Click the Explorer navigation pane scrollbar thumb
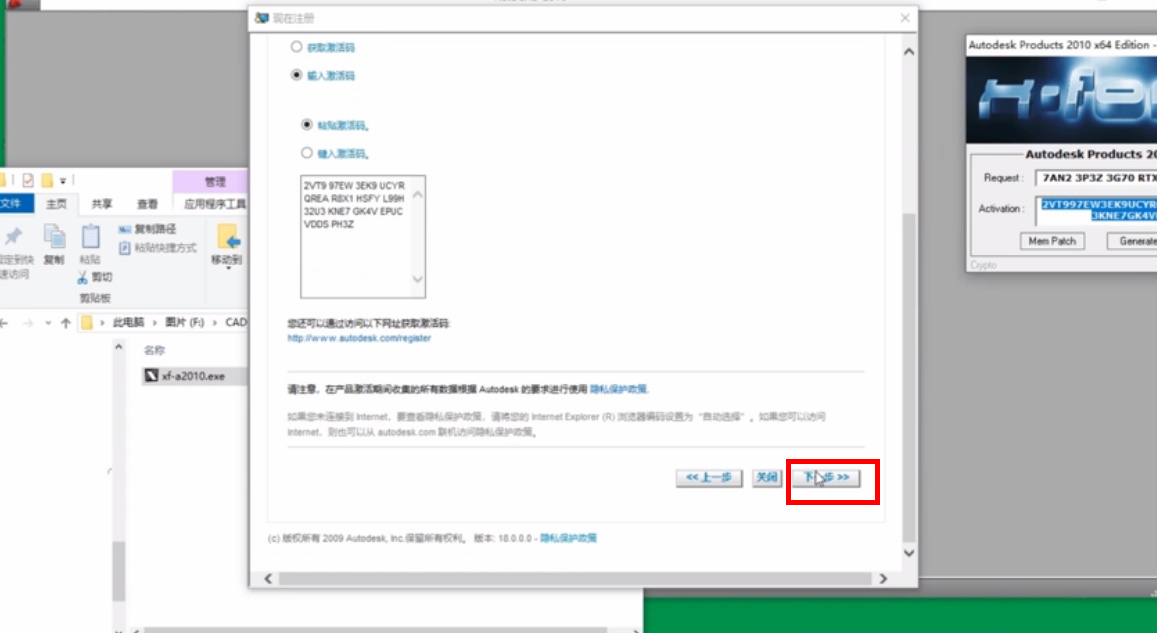 pyautogui.click(x=119, y=571)
